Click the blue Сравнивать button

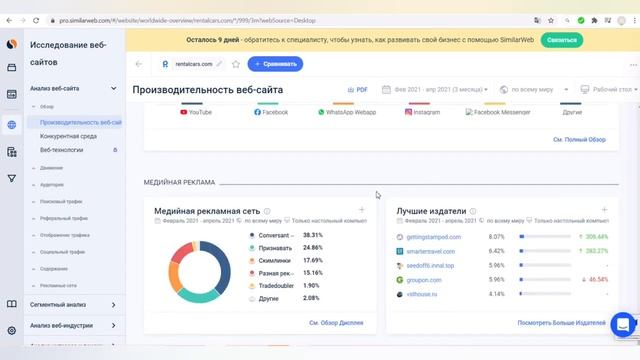tap(275, 64)
